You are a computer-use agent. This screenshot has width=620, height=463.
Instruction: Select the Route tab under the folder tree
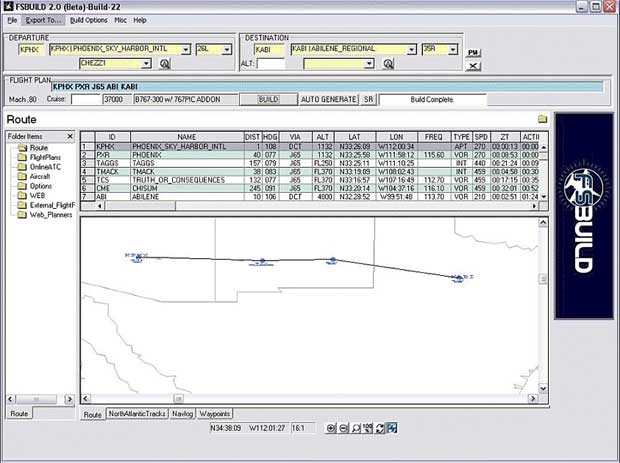point(19,414)
